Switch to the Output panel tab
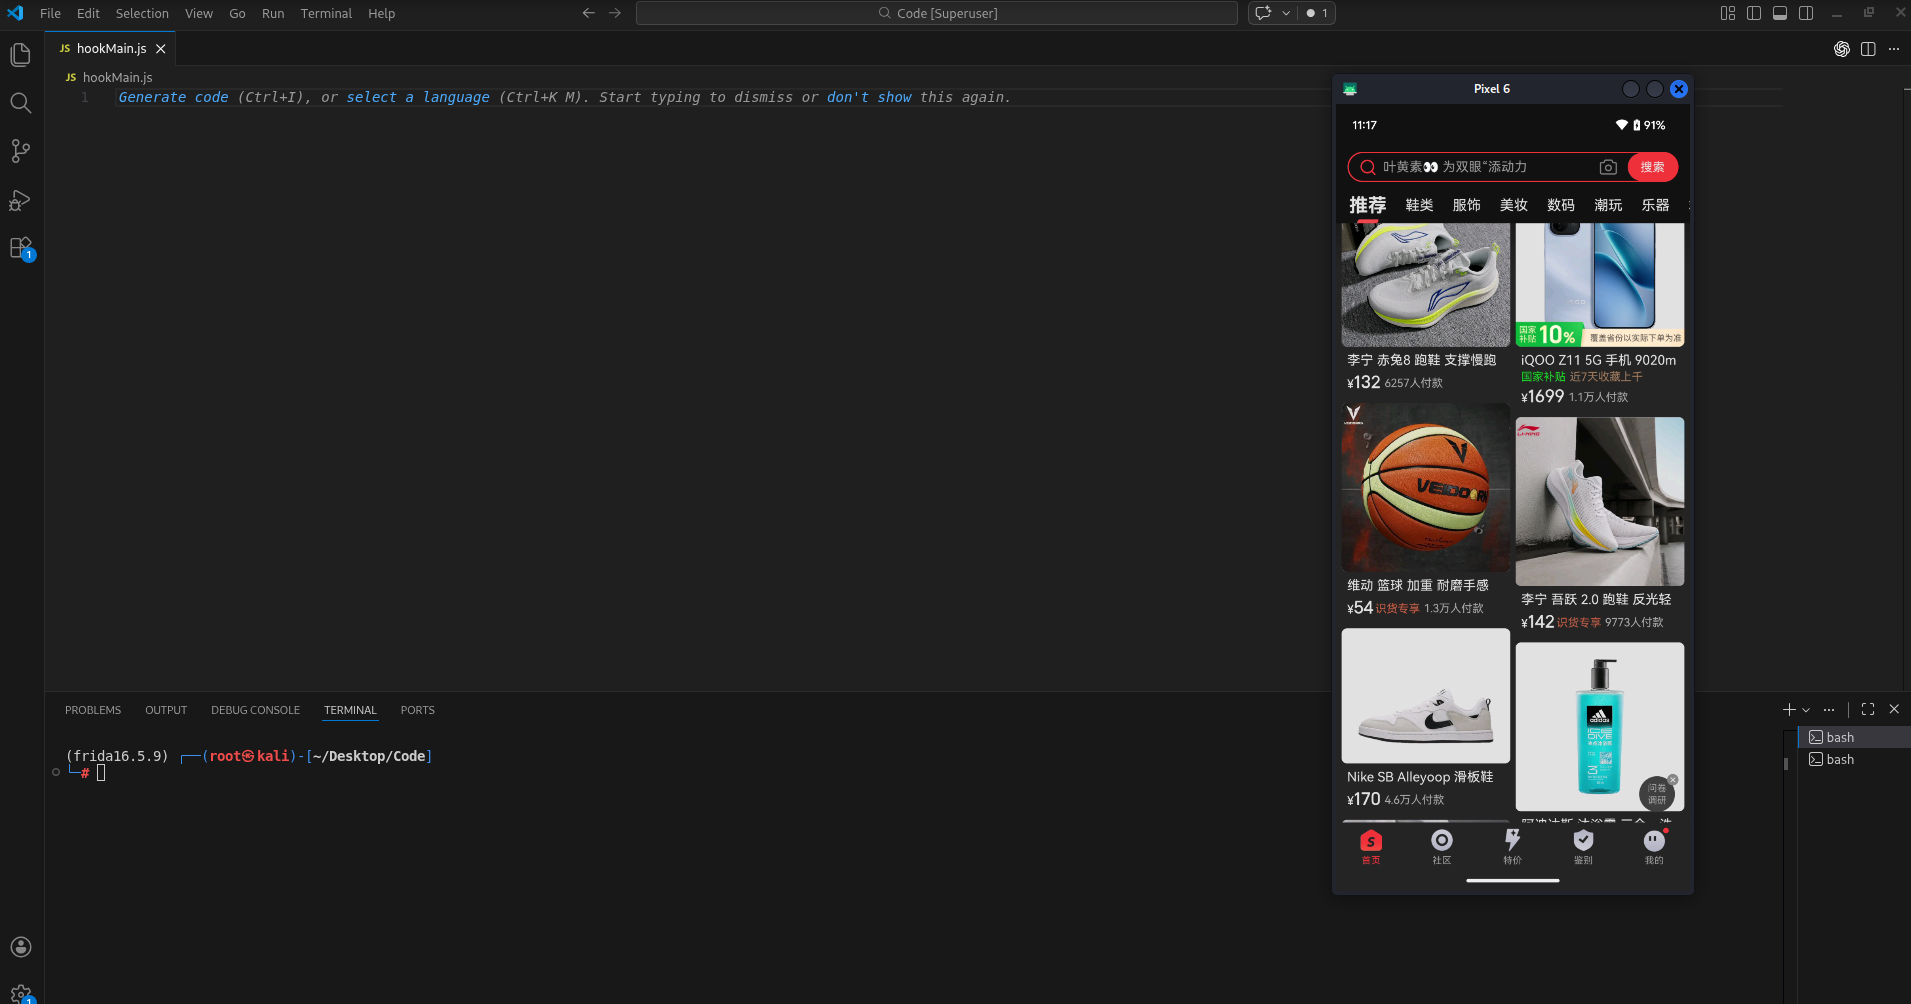The image size is (1911, 1004). pos(166,710)
